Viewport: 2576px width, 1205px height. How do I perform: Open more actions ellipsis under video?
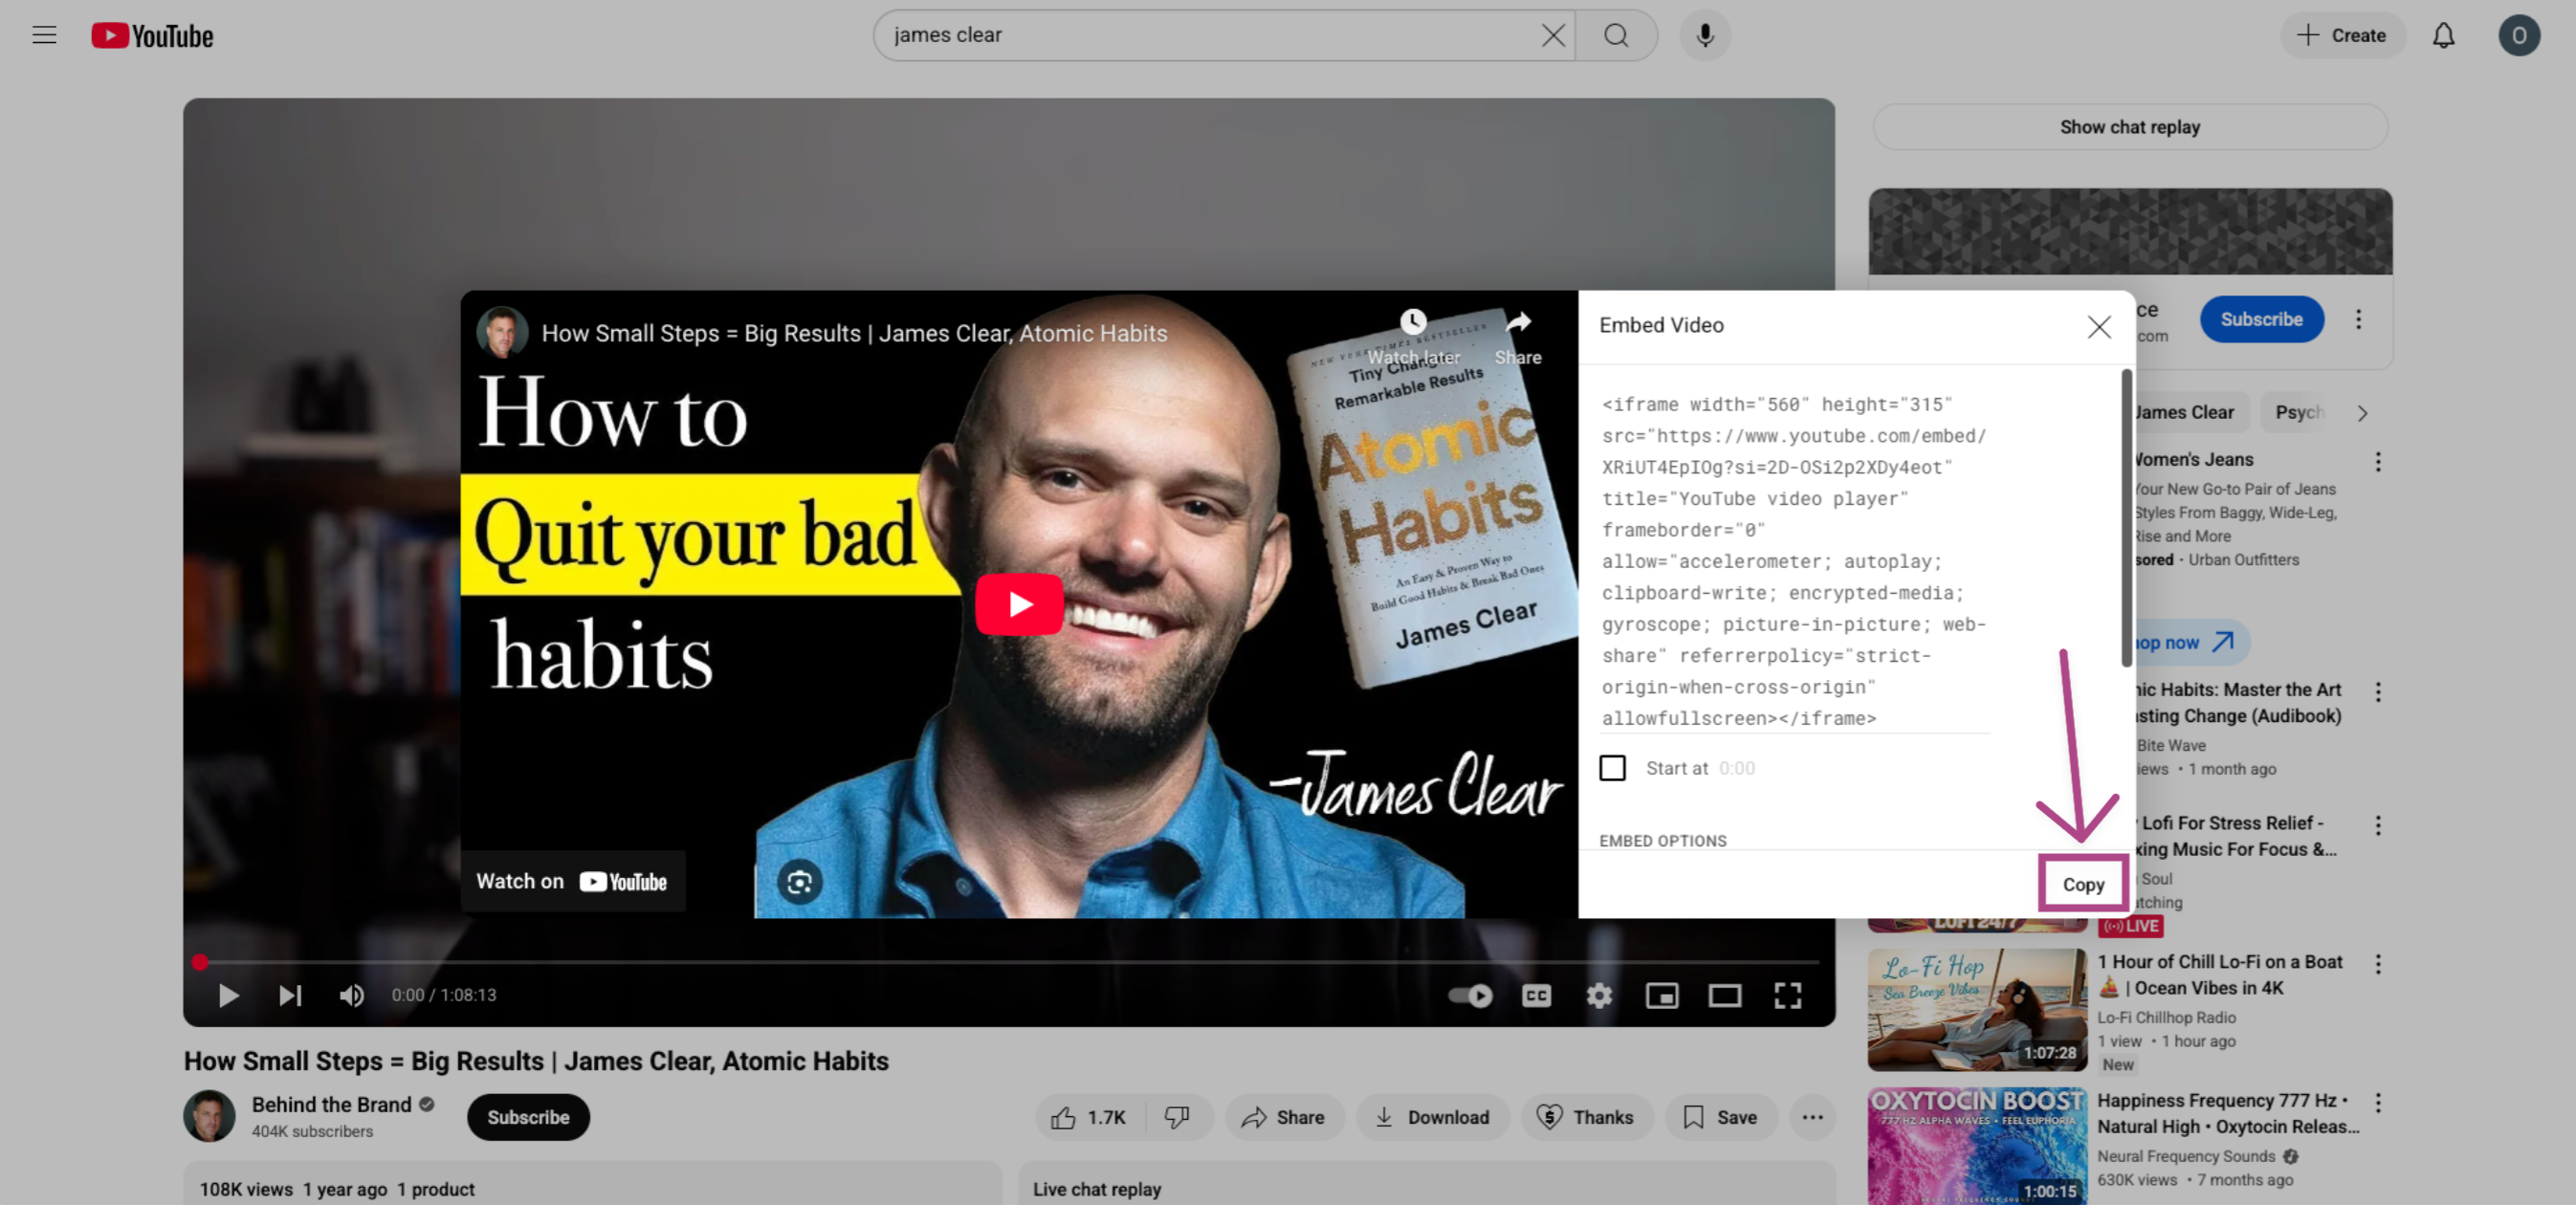1812,1117
